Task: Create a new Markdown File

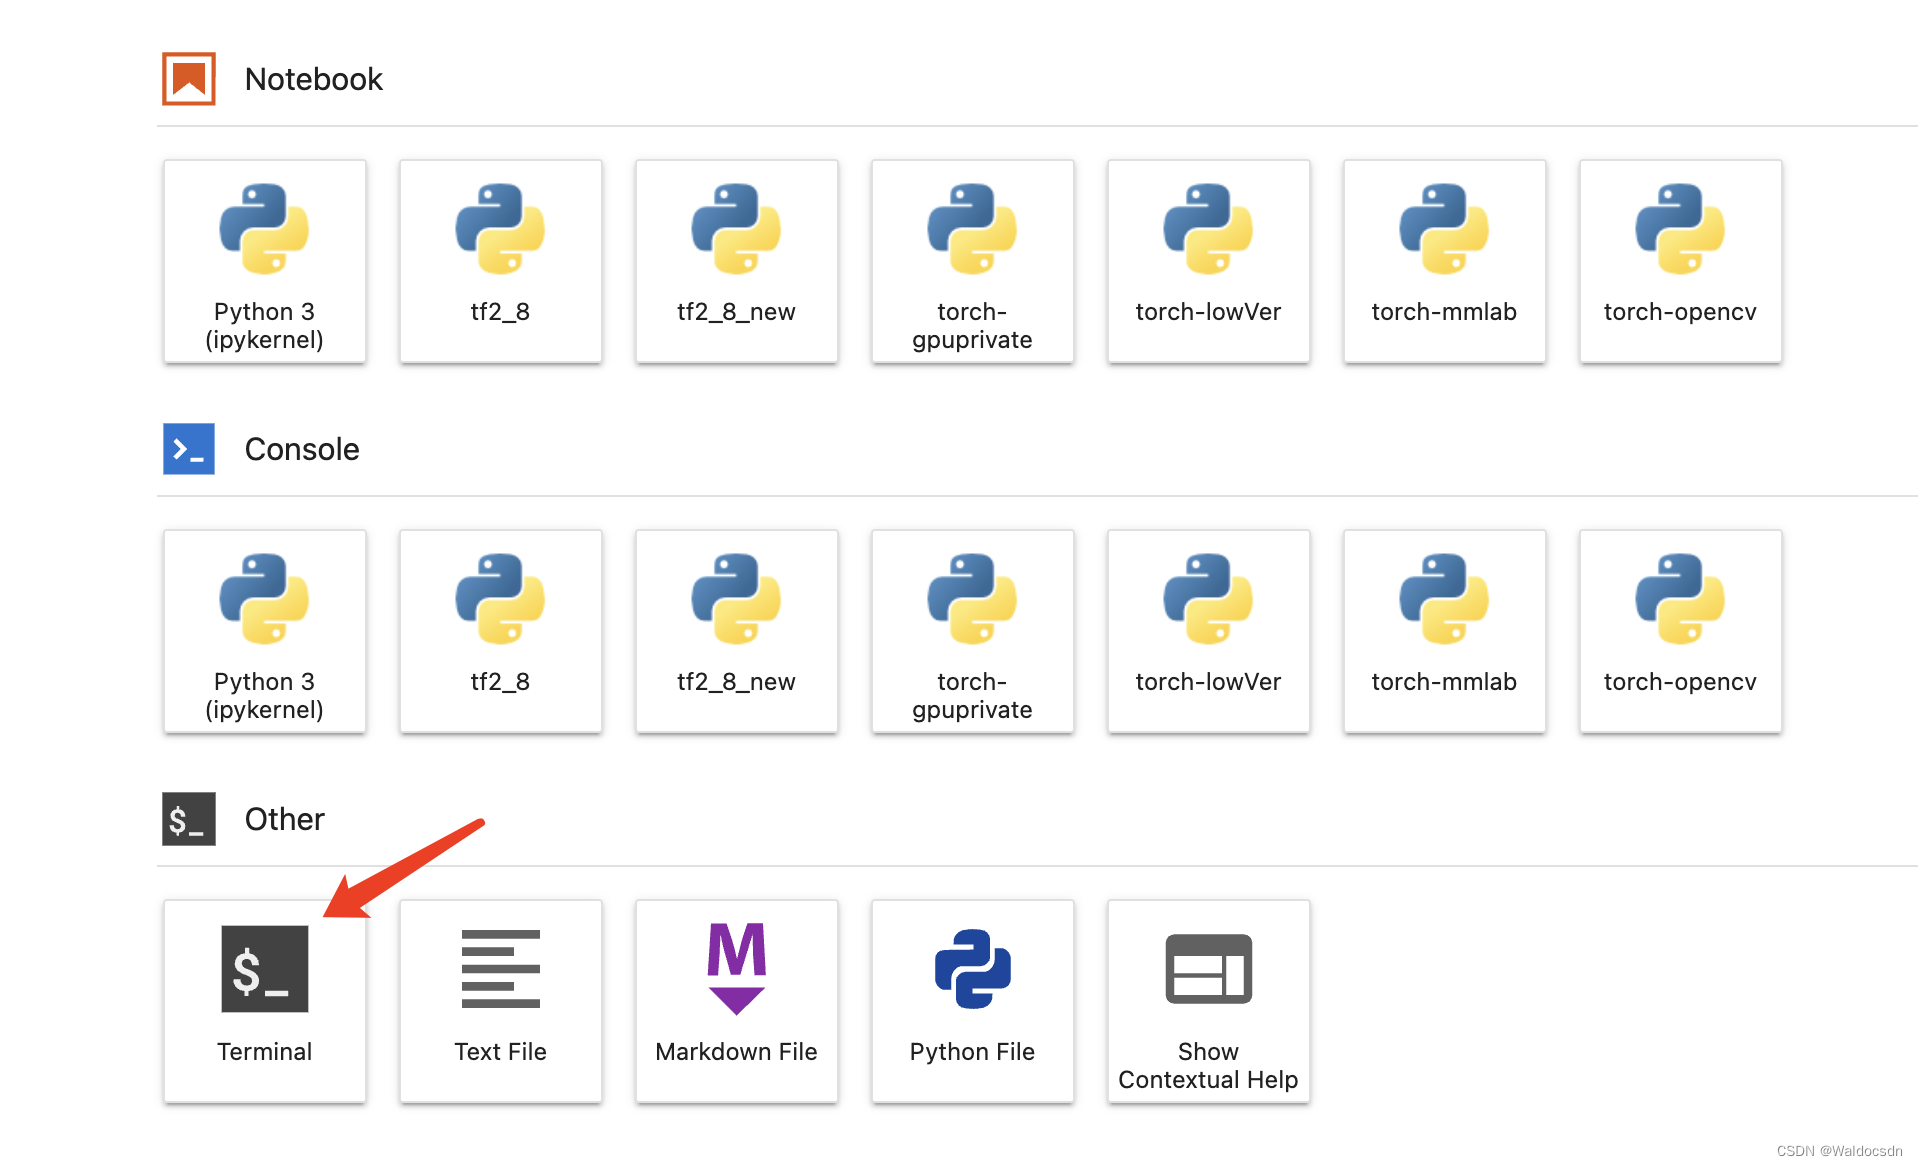Action: pyautogui.click(x=737, y=1001)
